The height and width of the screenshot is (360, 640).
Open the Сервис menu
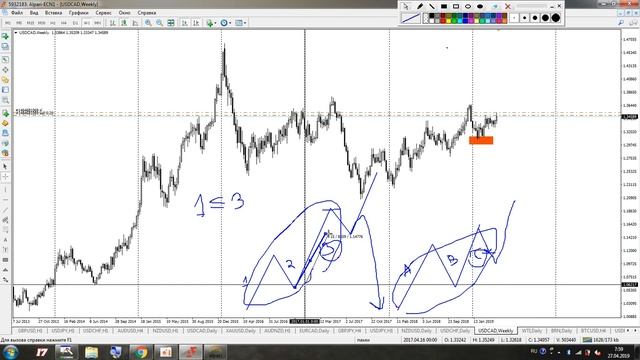pyautogui.click(x=103, y=13)
